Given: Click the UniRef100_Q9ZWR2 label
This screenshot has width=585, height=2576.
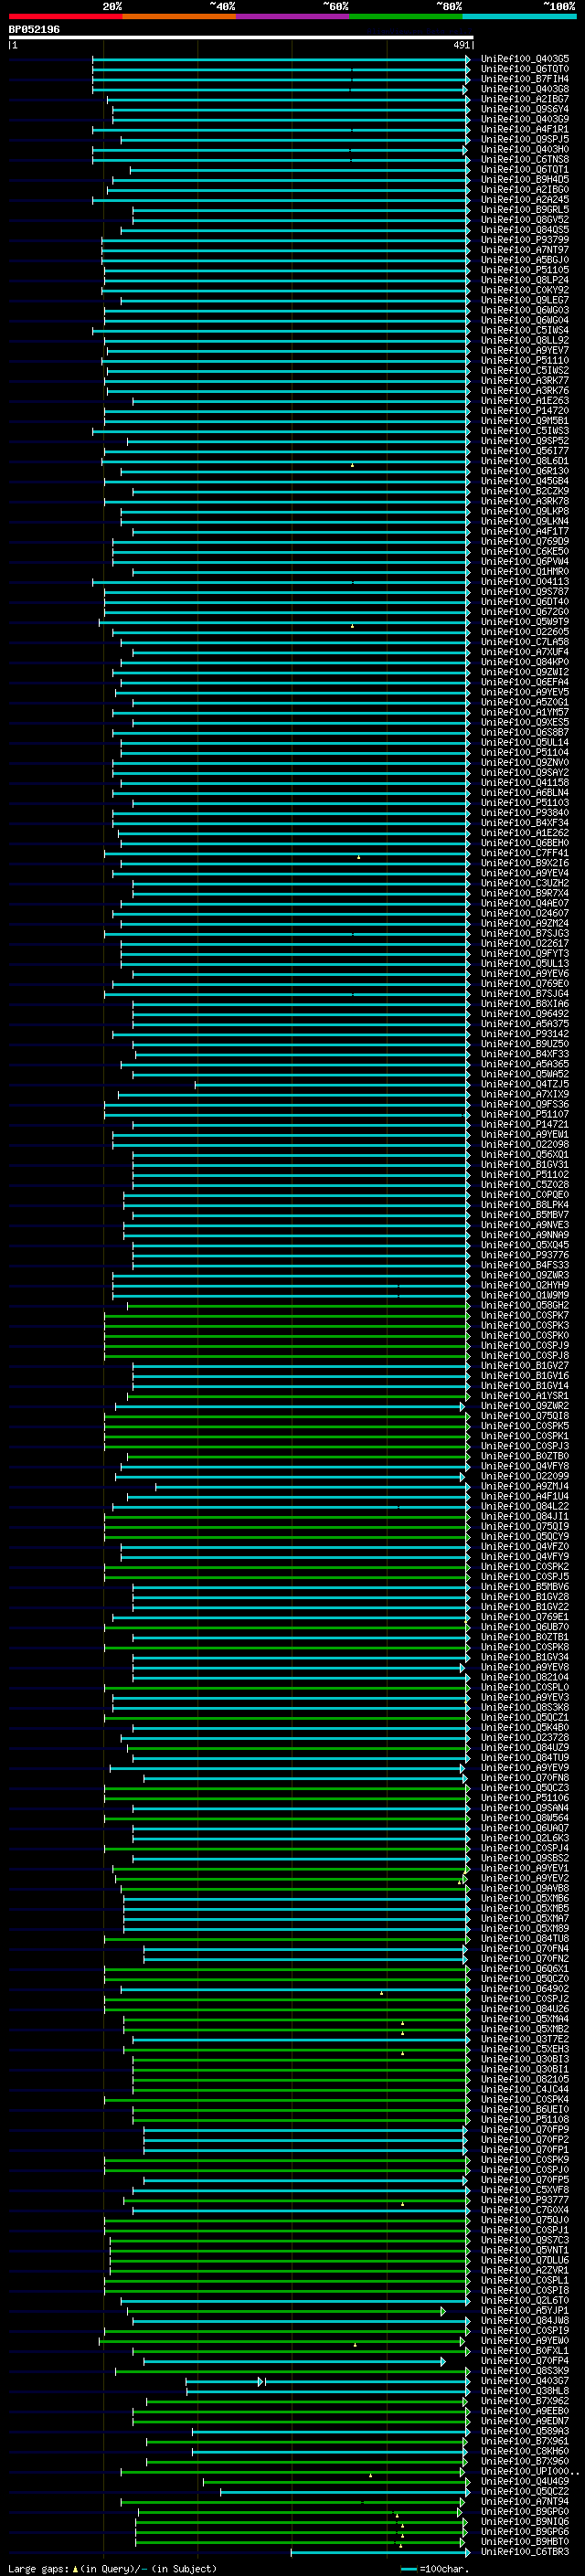Looking at the screenshot, I should point(525,1406).
